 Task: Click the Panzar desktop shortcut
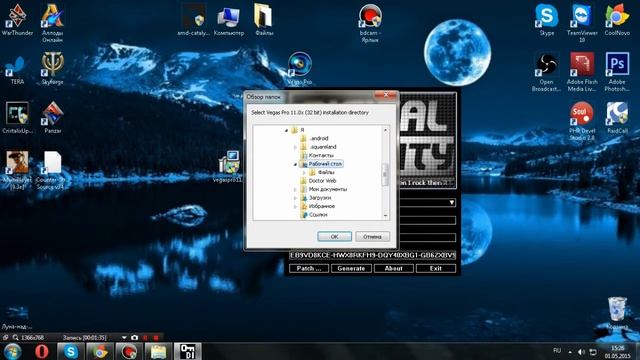pos(53,118)
